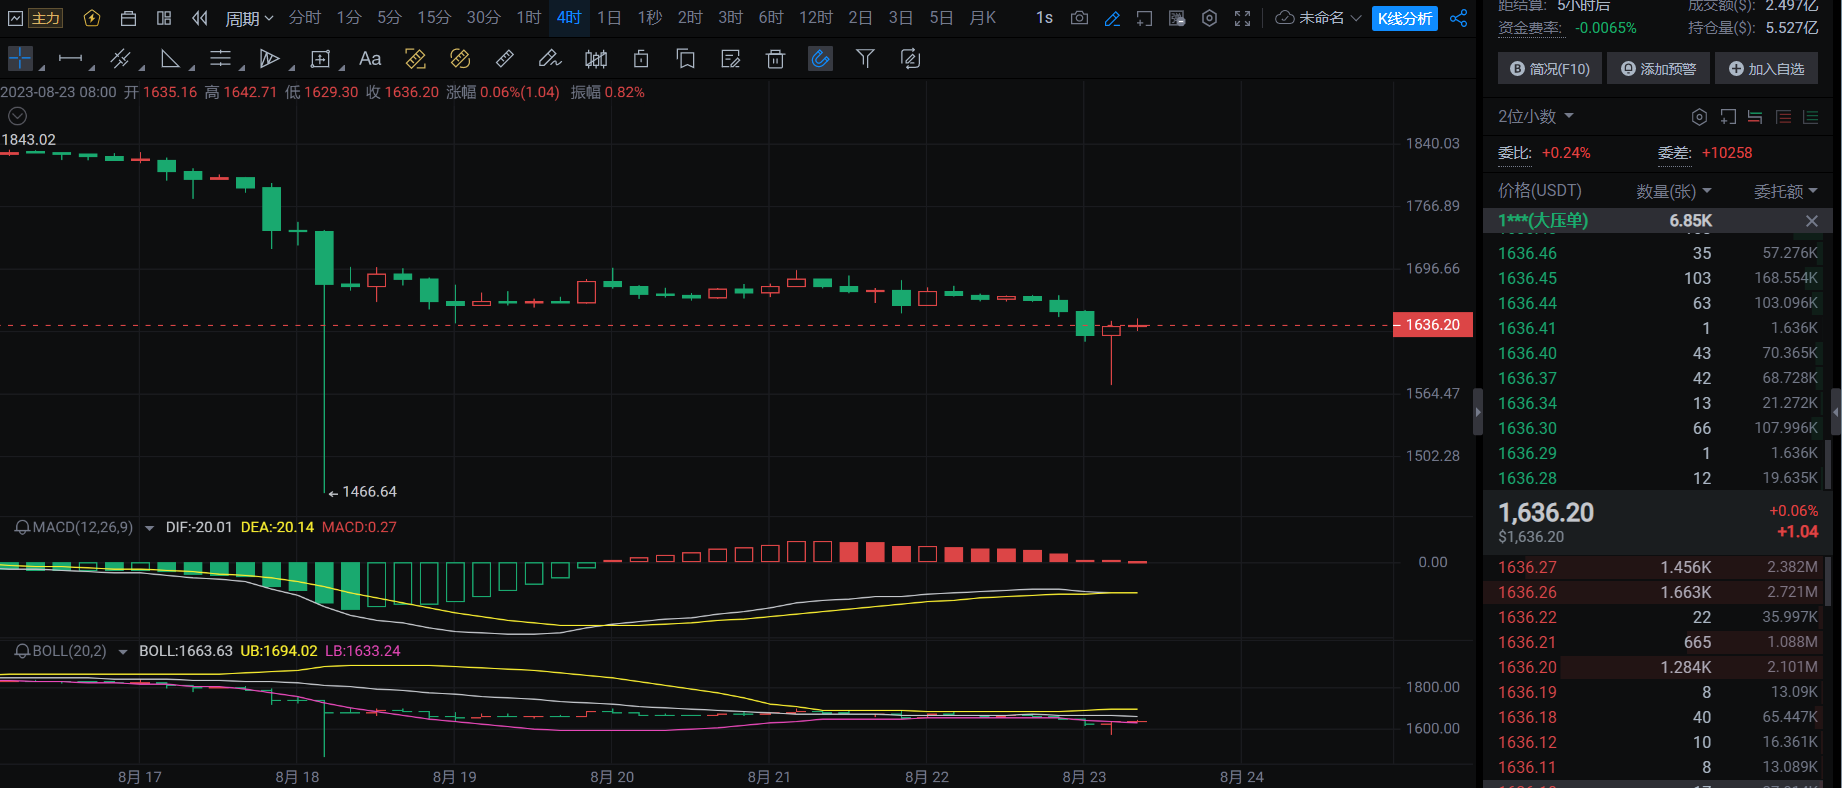The image size is (1842, 788).
Task: Click the K线分析 button
Action: point(1404,18)
